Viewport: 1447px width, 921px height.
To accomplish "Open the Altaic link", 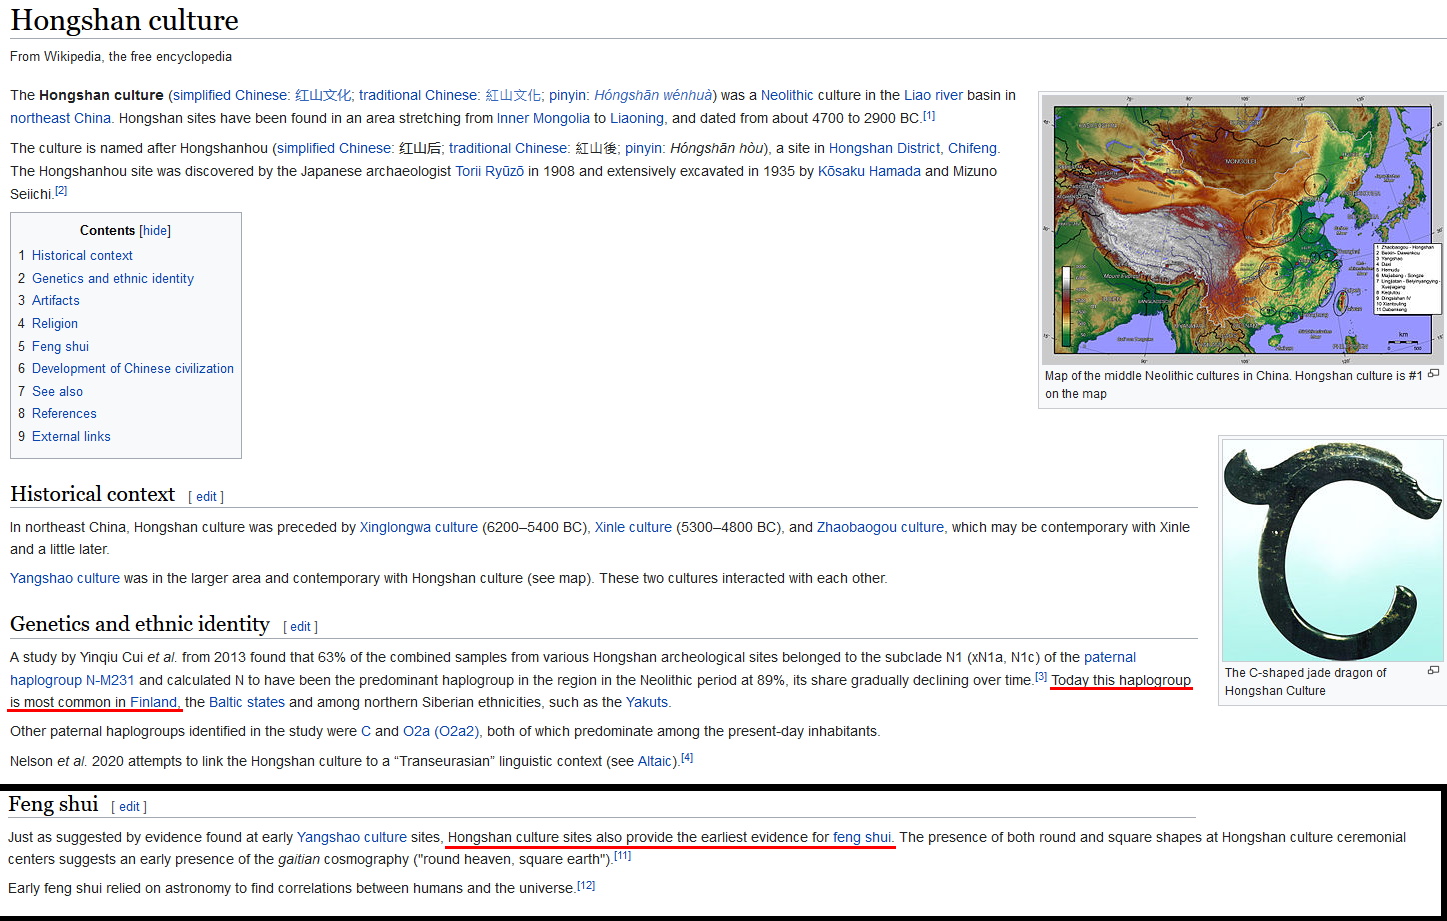I will 655,762.
